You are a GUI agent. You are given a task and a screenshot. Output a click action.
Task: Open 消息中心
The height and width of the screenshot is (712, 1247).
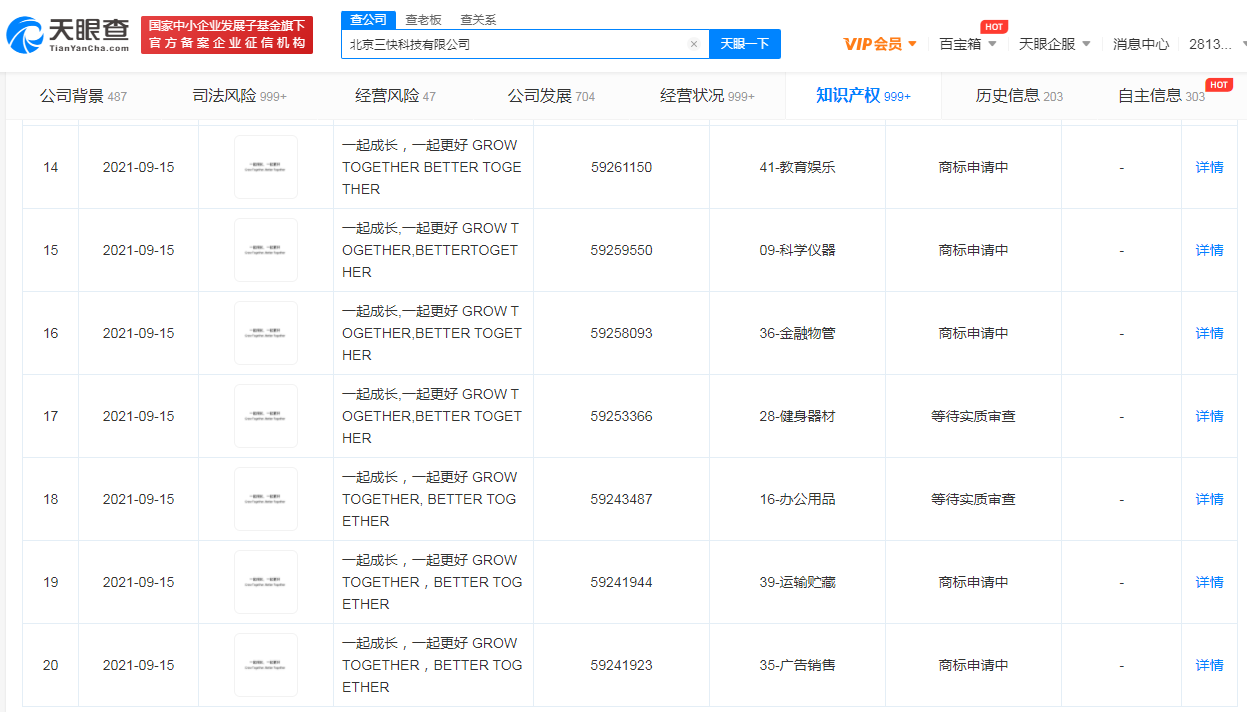click(1141, 44)
